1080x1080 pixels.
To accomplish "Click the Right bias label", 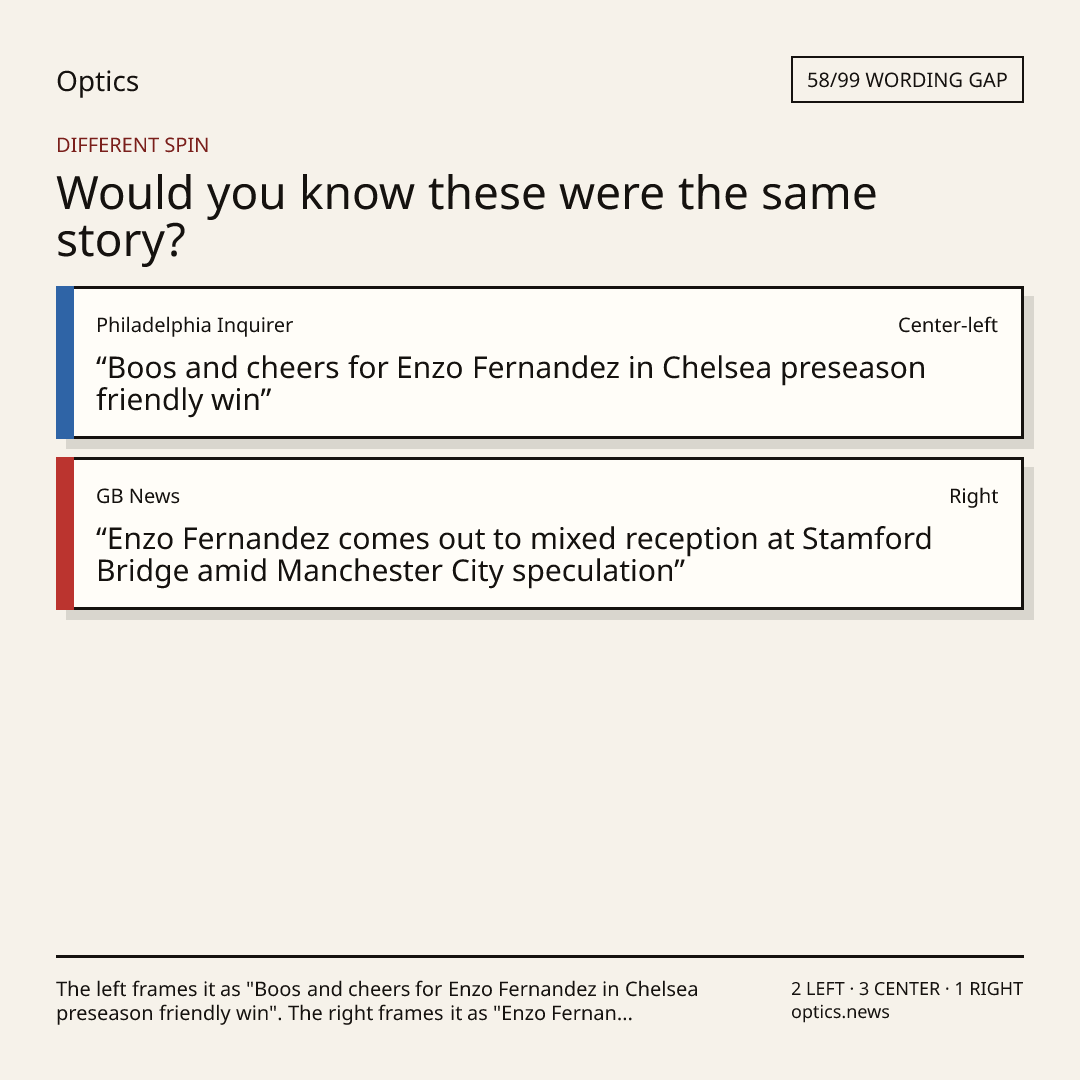I will 973,496.
